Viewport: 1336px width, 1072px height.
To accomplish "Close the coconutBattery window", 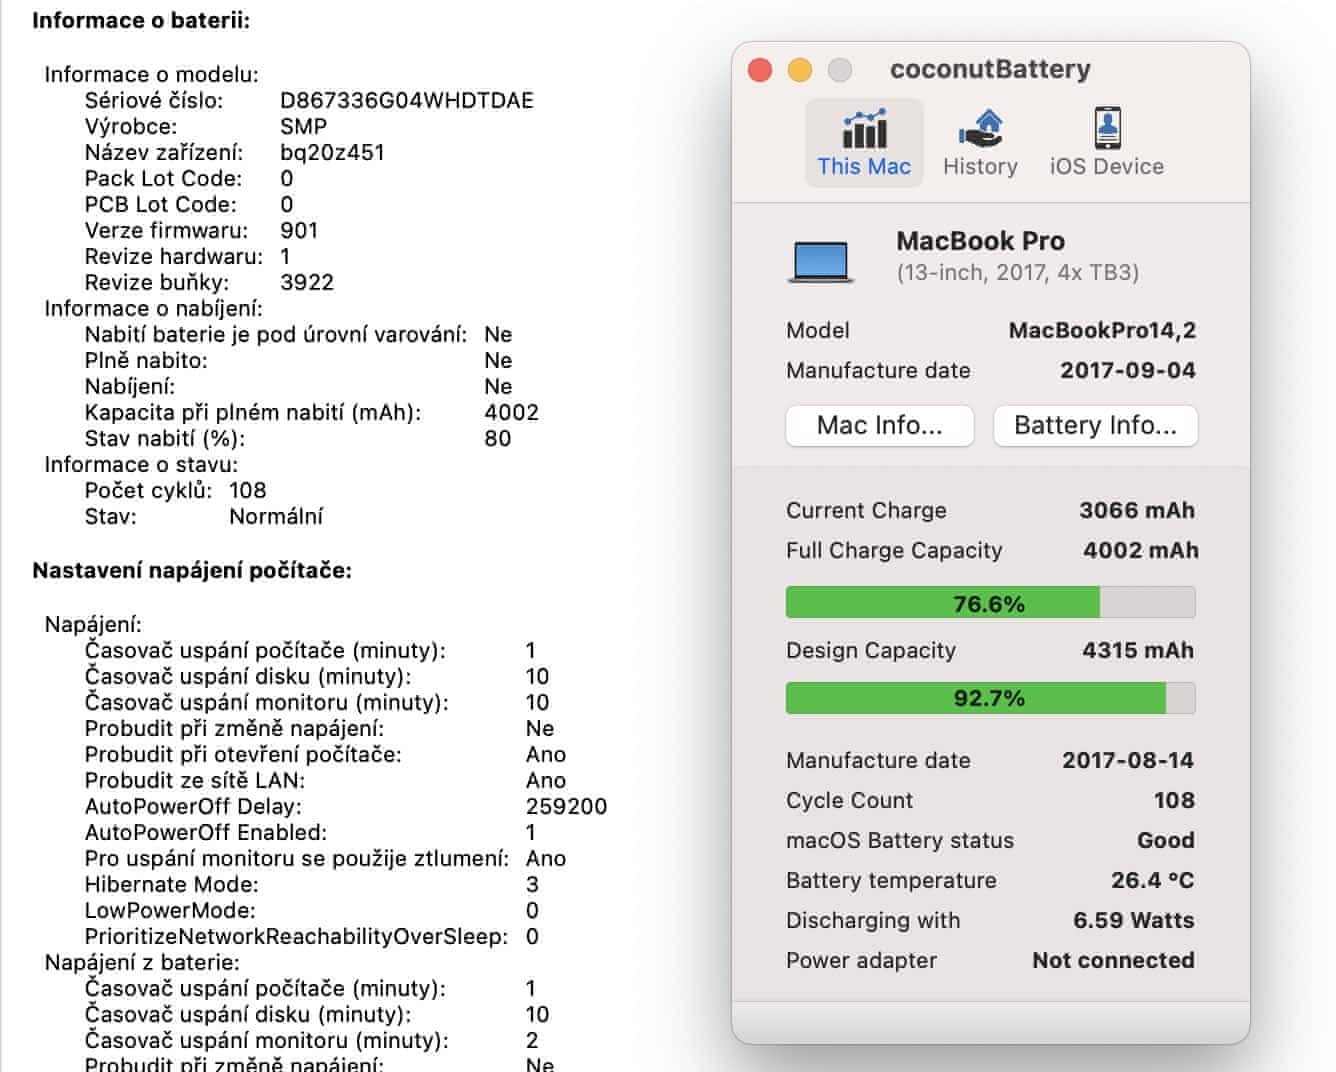I will (760, 70).
